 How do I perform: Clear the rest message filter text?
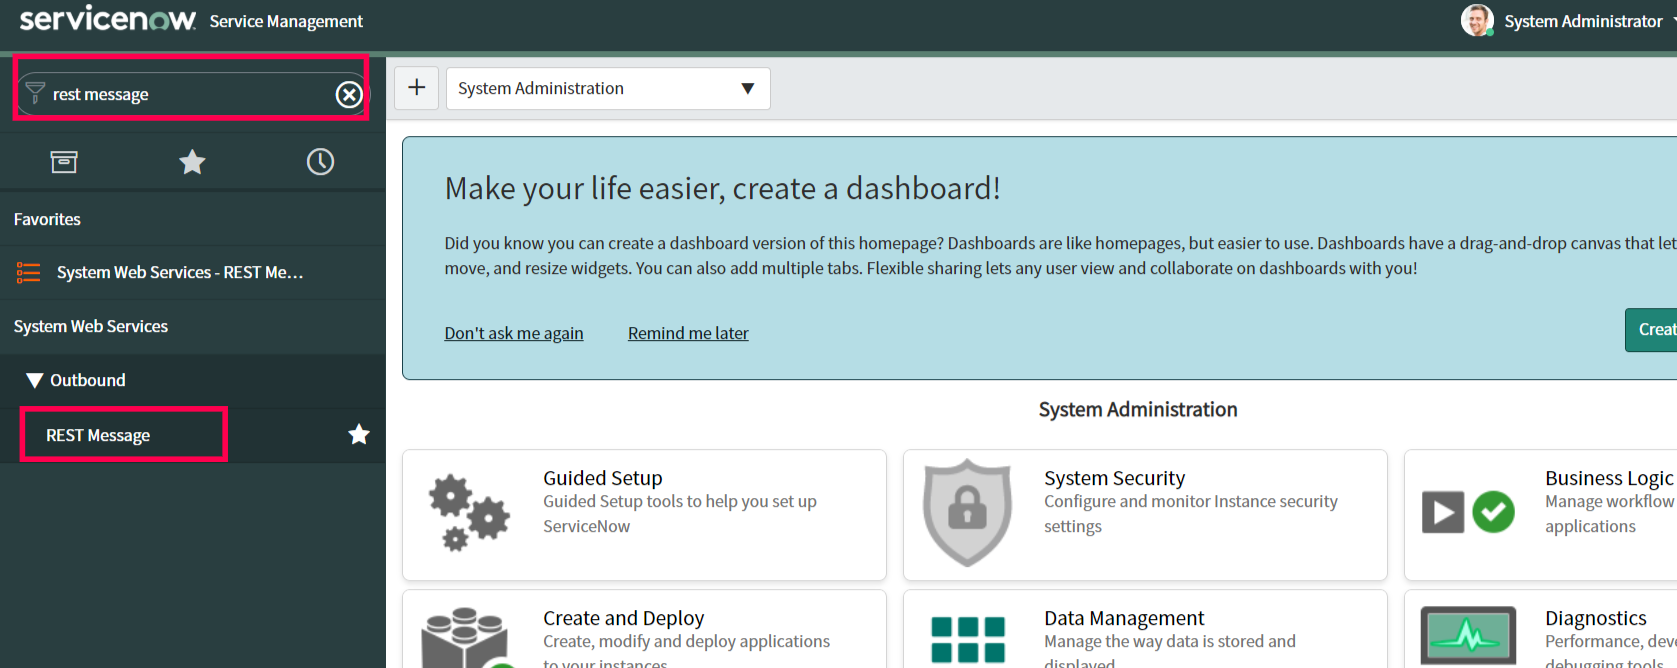coord(349,94)
